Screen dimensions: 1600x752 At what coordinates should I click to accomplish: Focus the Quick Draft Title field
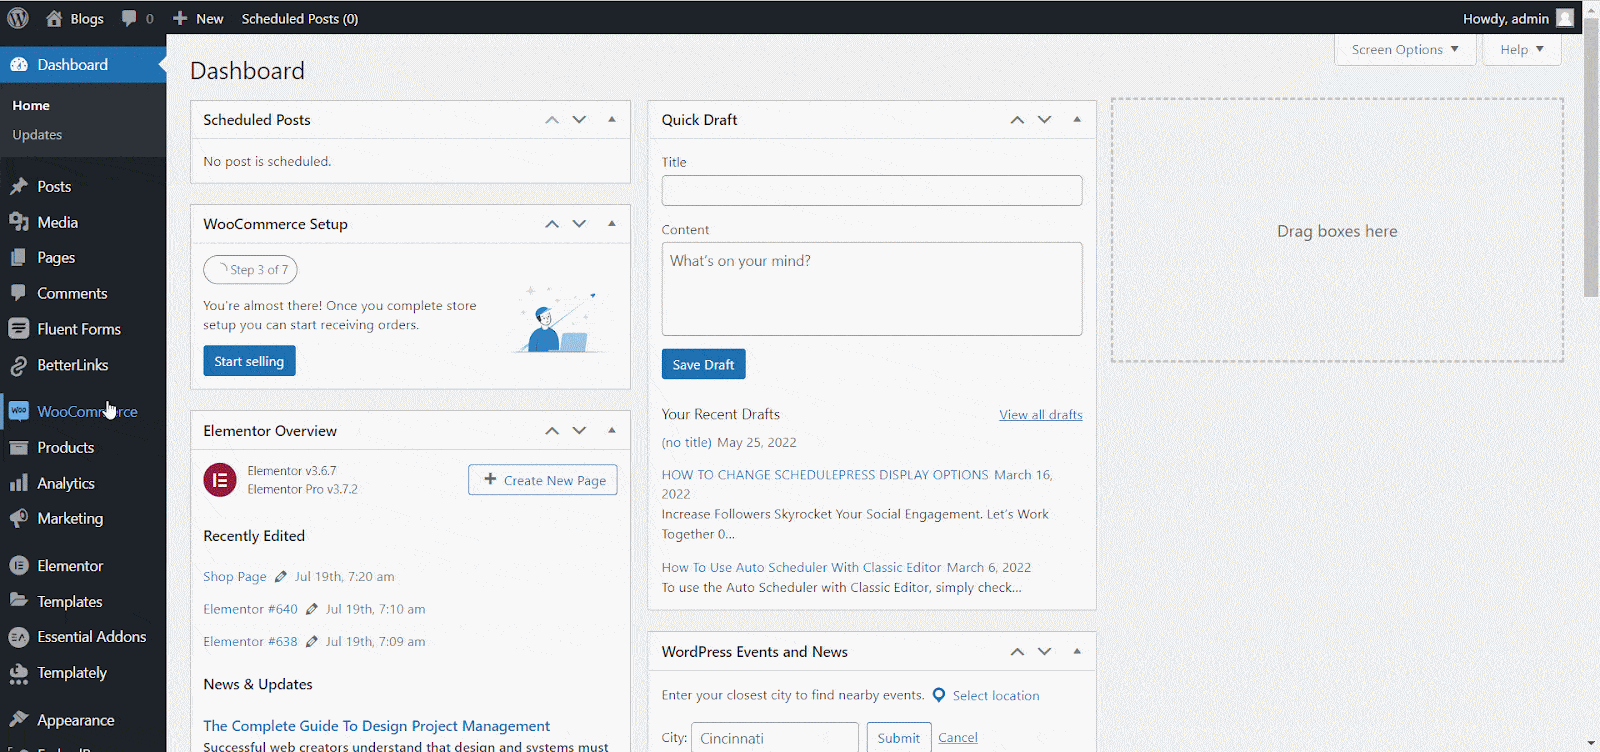click(872, 191)
